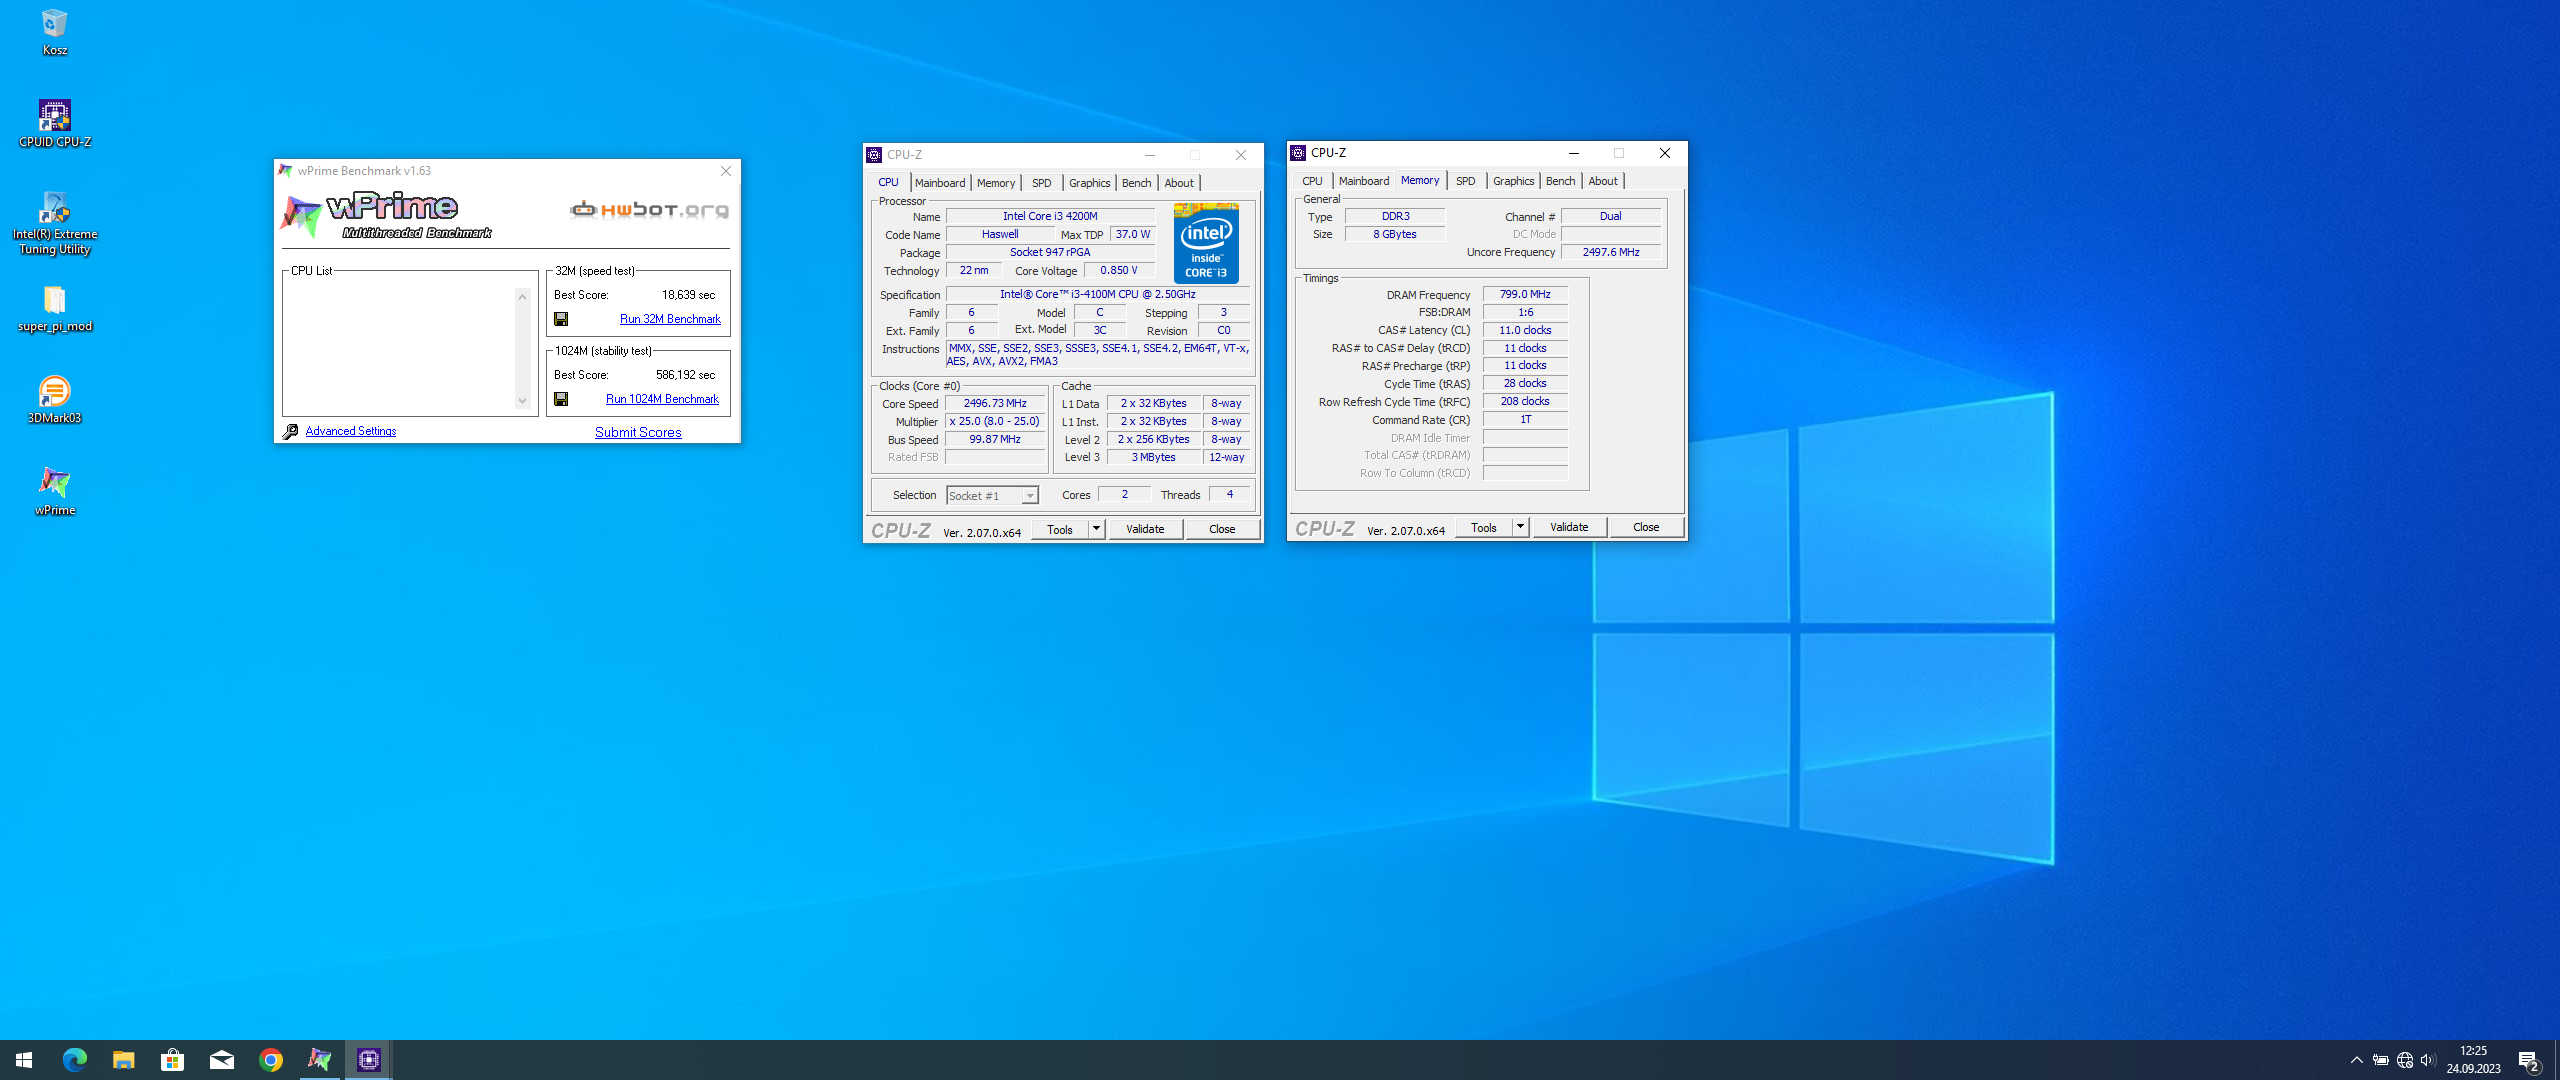Screen dimensions: 2560x1080
Task: Open the network status tray icon
Action: [2405, 1060]
